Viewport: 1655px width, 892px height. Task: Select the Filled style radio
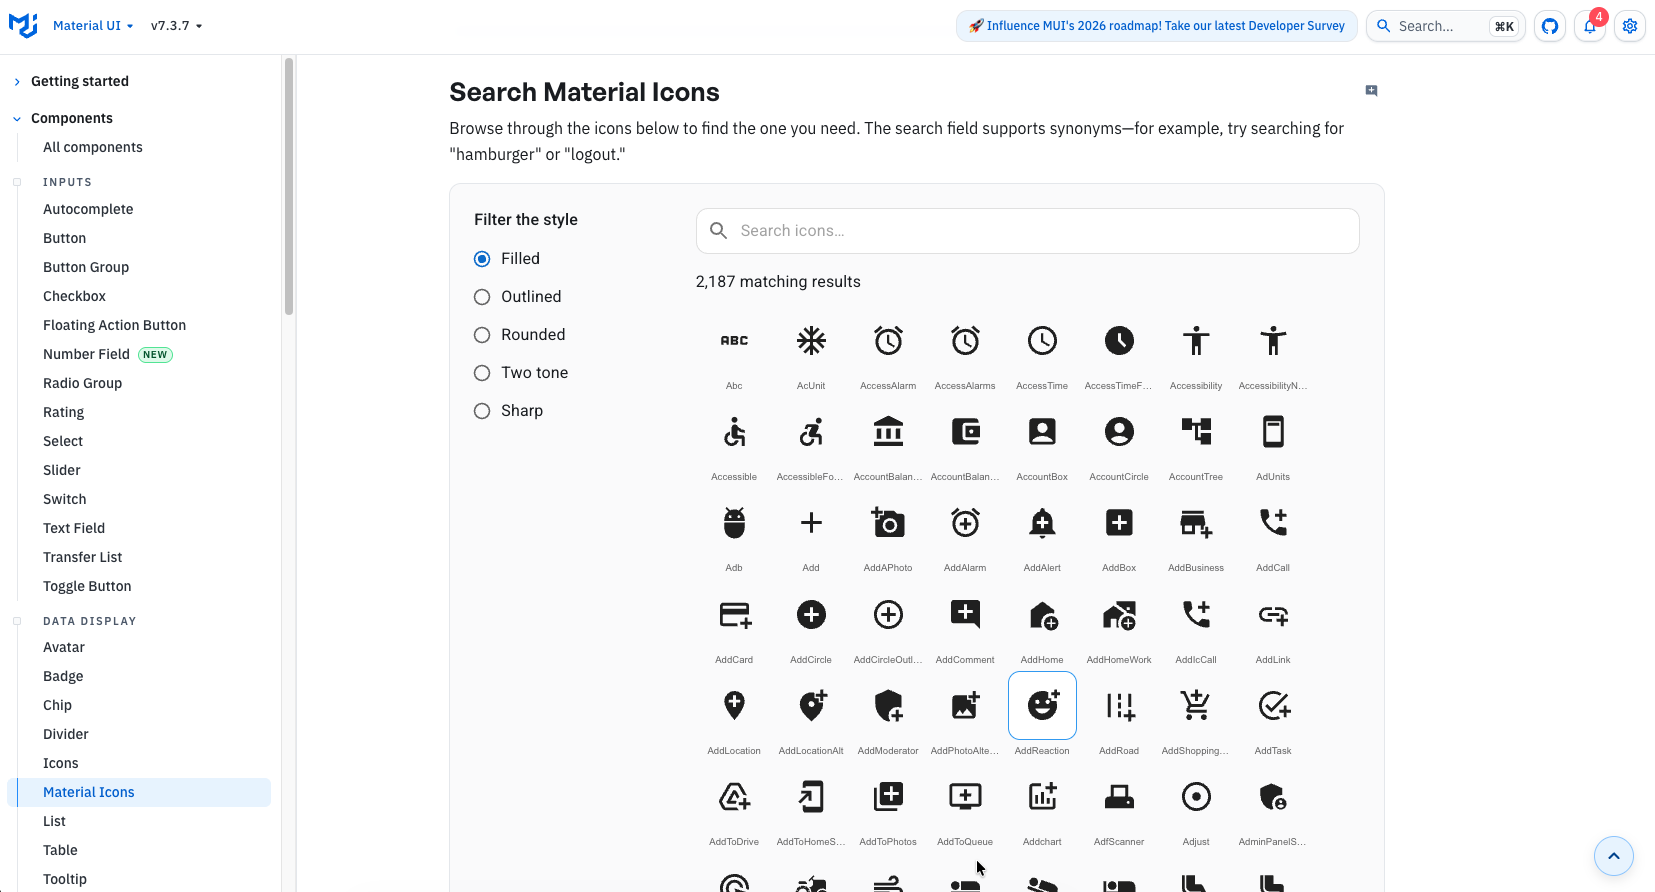482,259
